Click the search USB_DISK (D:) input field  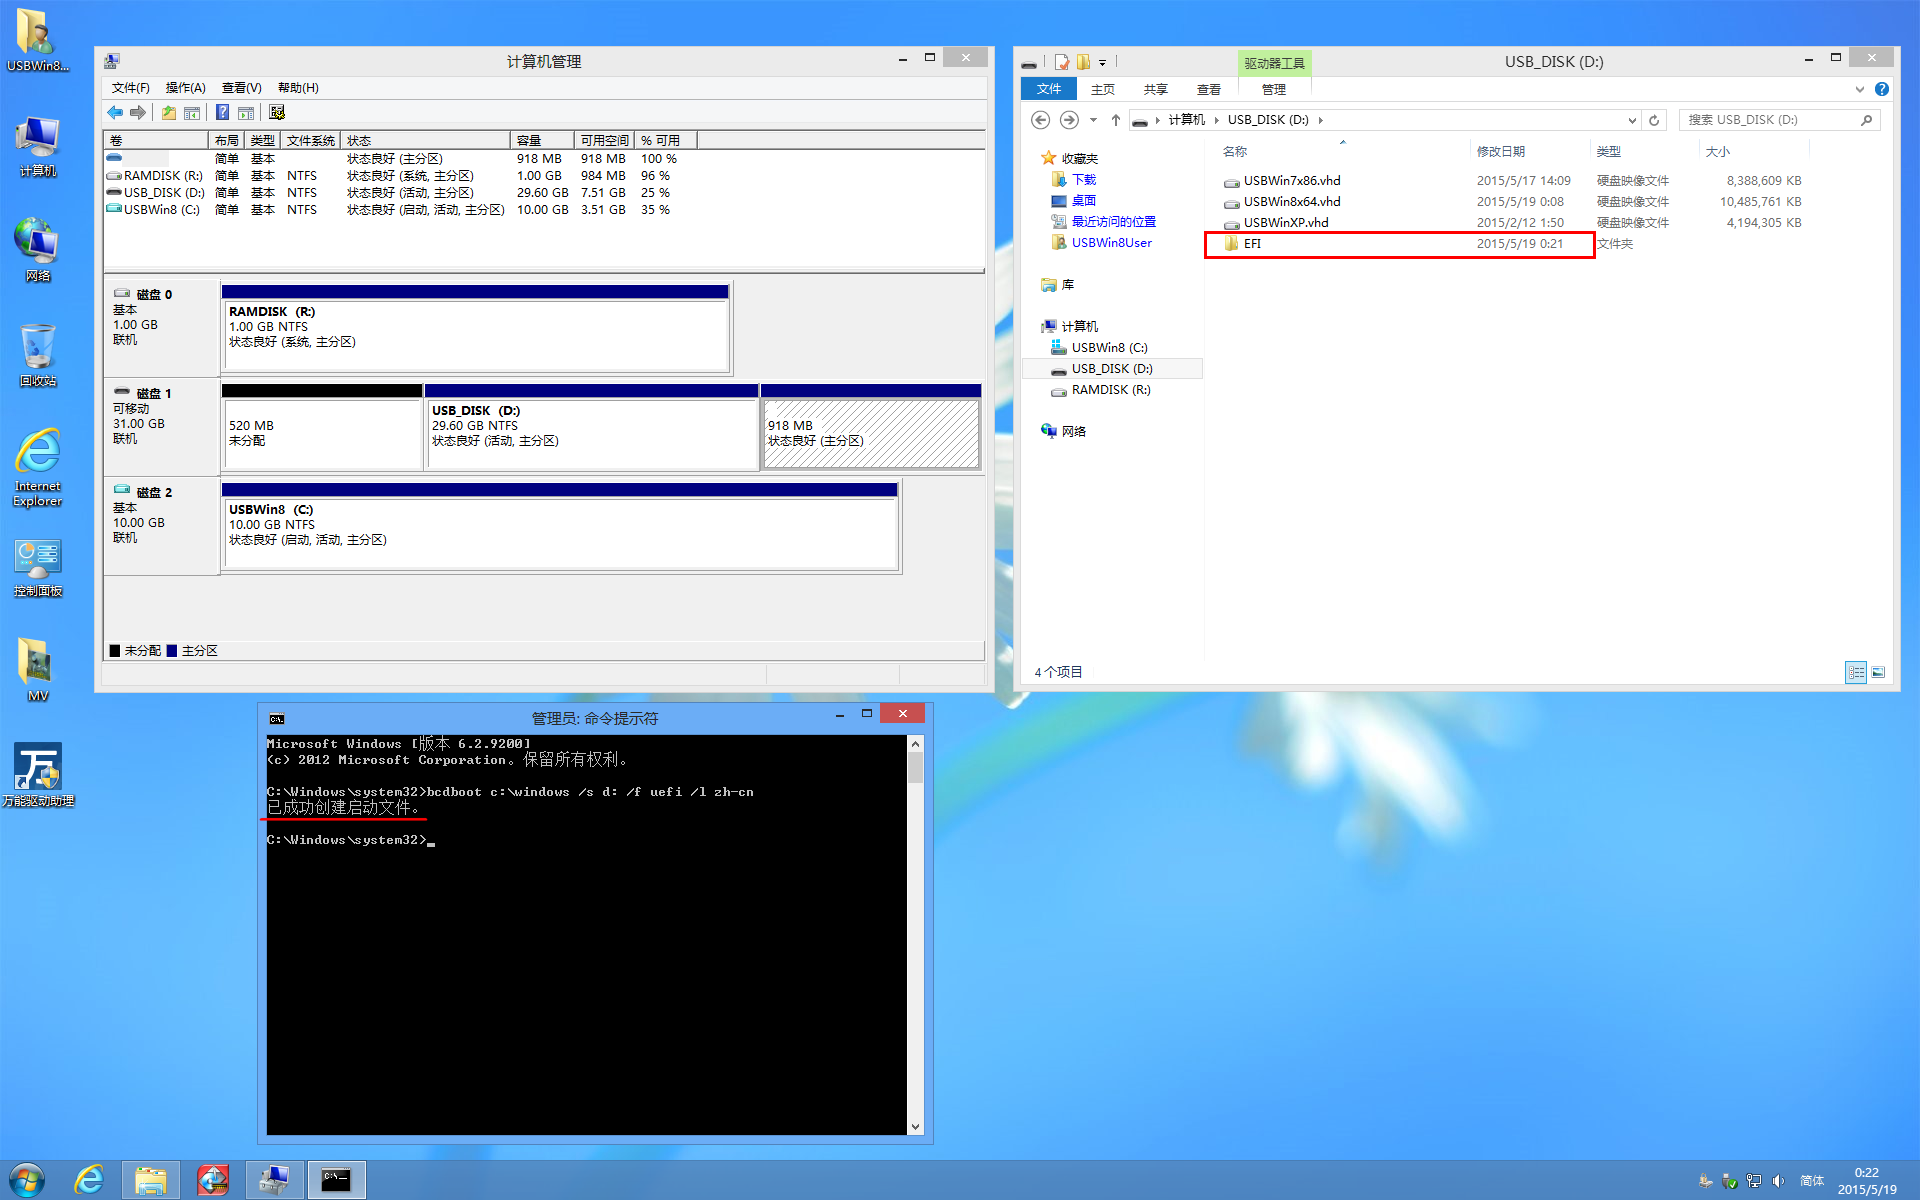point(1769,120)
